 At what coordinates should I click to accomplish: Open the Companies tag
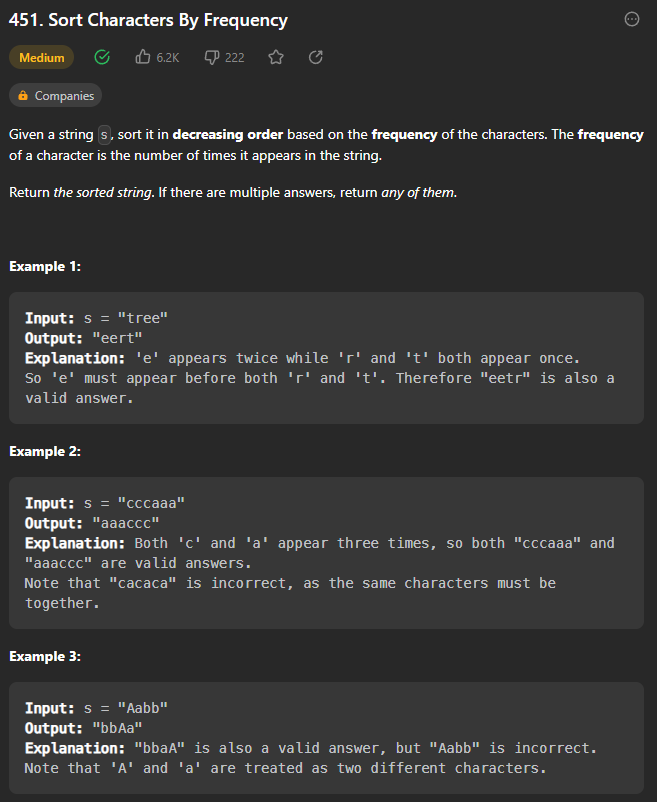tap(55, 96)
